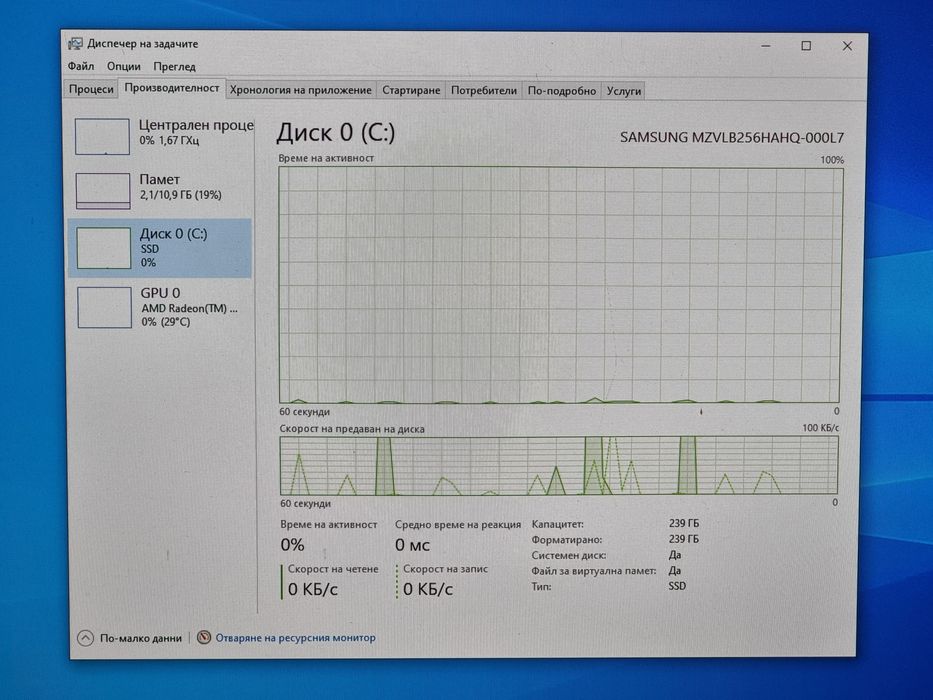Open the Преглед menu
The image size is (933, 700).
[174, 67]
